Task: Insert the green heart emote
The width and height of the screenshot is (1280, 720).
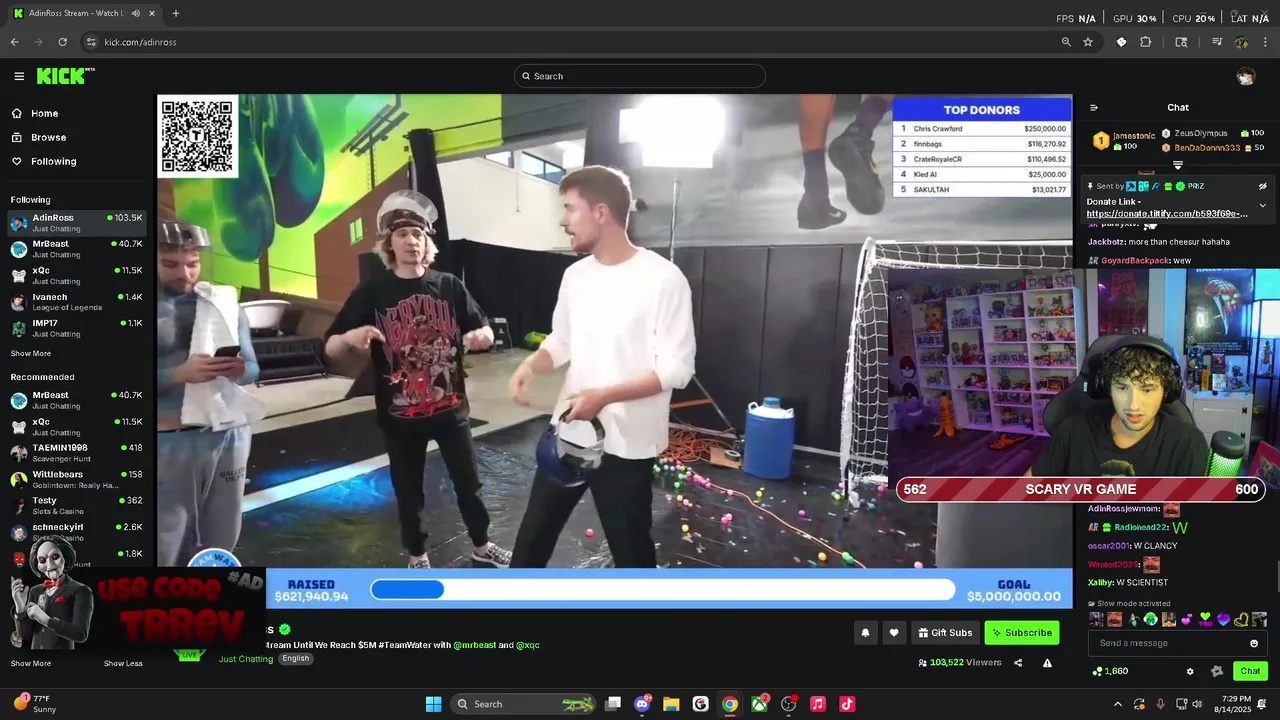Action: (x=1205, y=619)
